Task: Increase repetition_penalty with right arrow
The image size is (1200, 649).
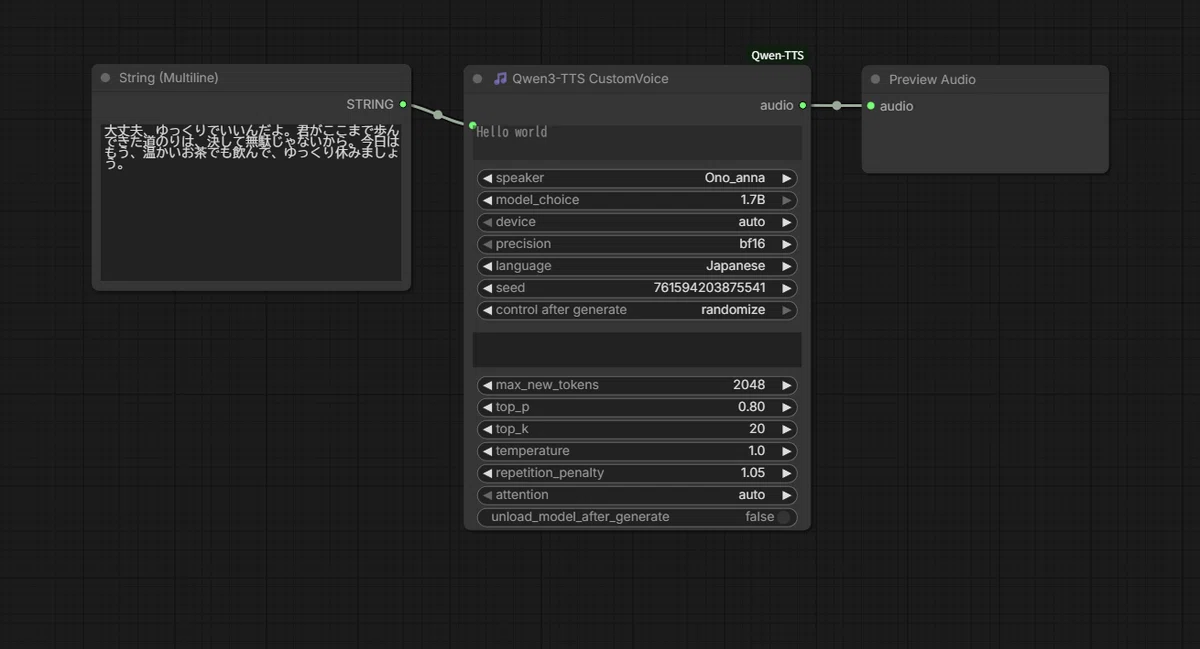Action: pos(787,473)
